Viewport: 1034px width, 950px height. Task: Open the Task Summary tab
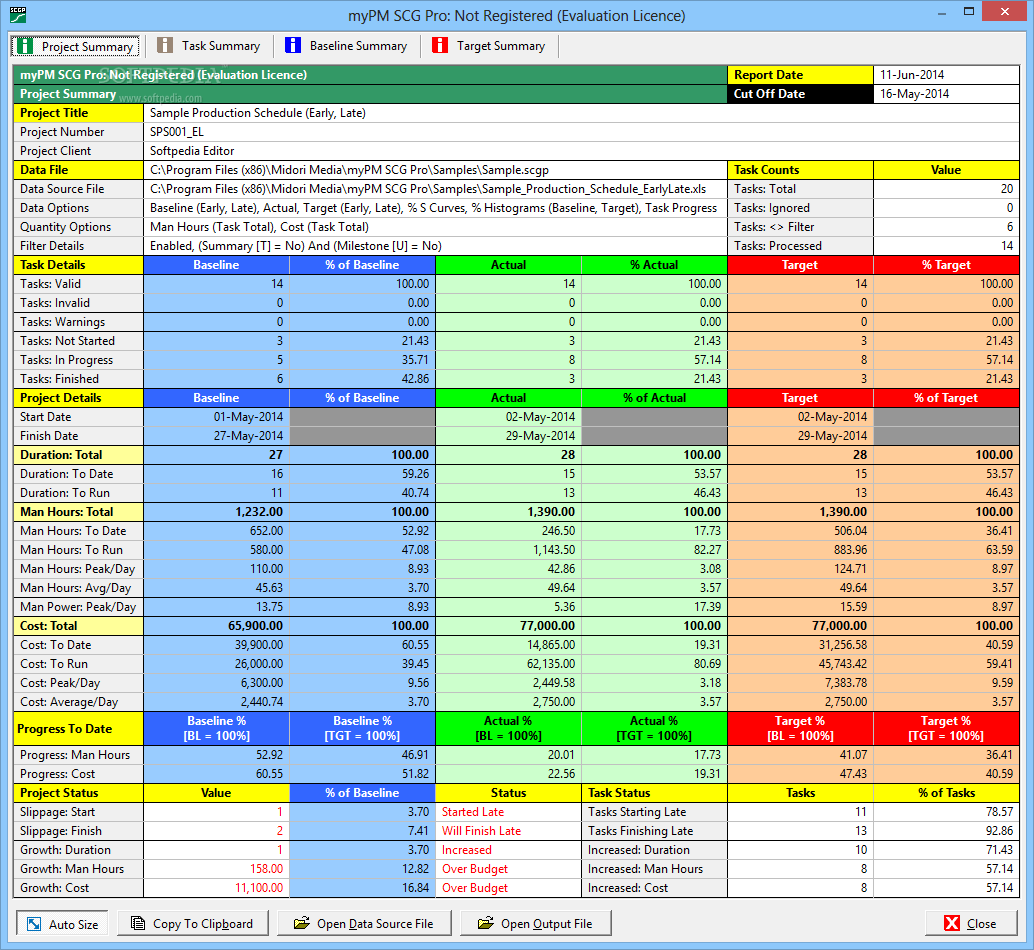pos(209,45)
